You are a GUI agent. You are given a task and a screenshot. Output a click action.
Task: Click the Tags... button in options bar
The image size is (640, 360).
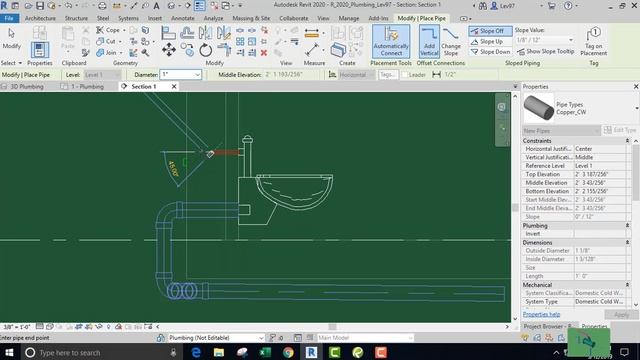tap(388, 75)
